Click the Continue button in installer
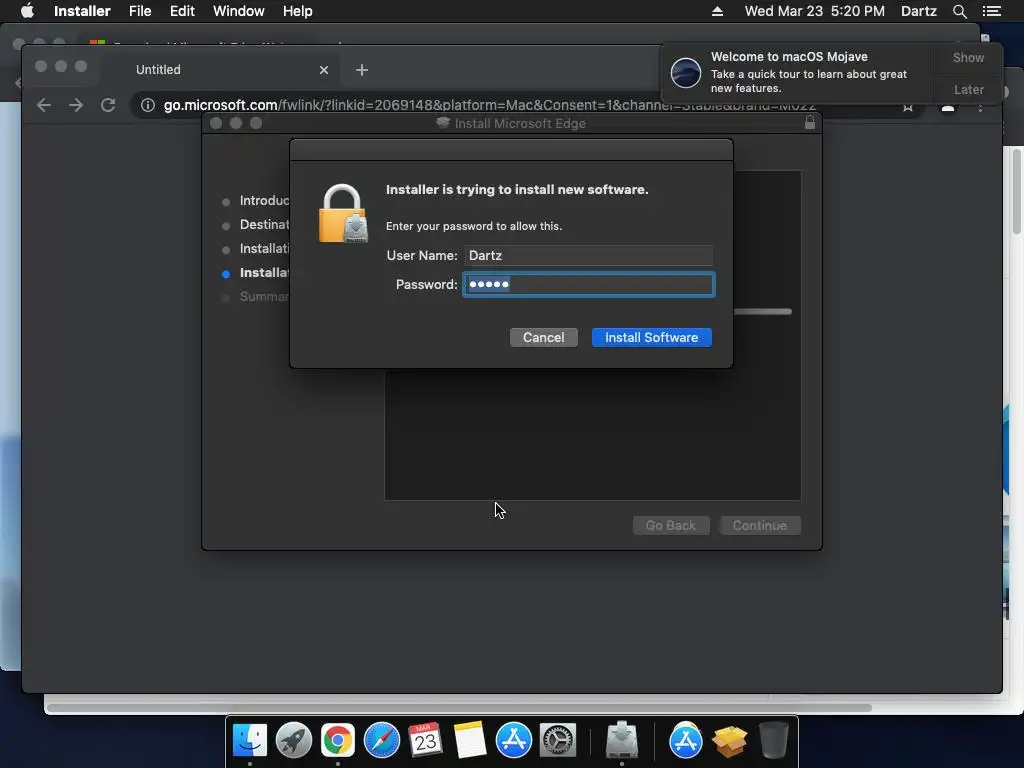The image size is (1024, 768). (x=760, y=526)
